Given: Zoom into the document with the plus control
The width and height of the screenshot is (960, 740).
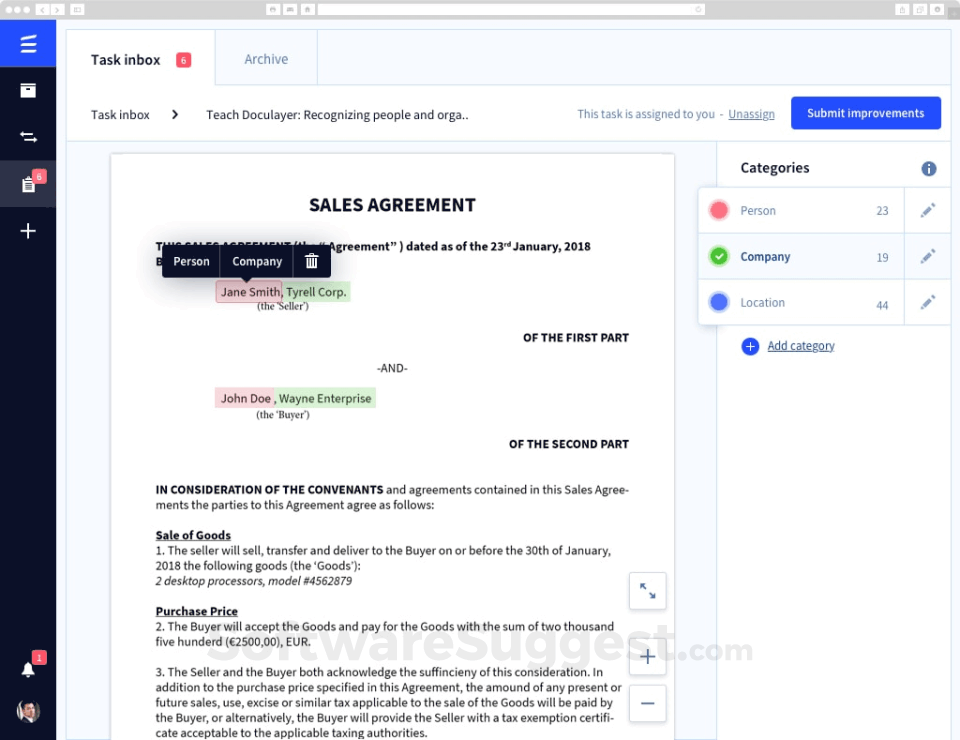Looking at the screenshot, I should pos(647,657).
